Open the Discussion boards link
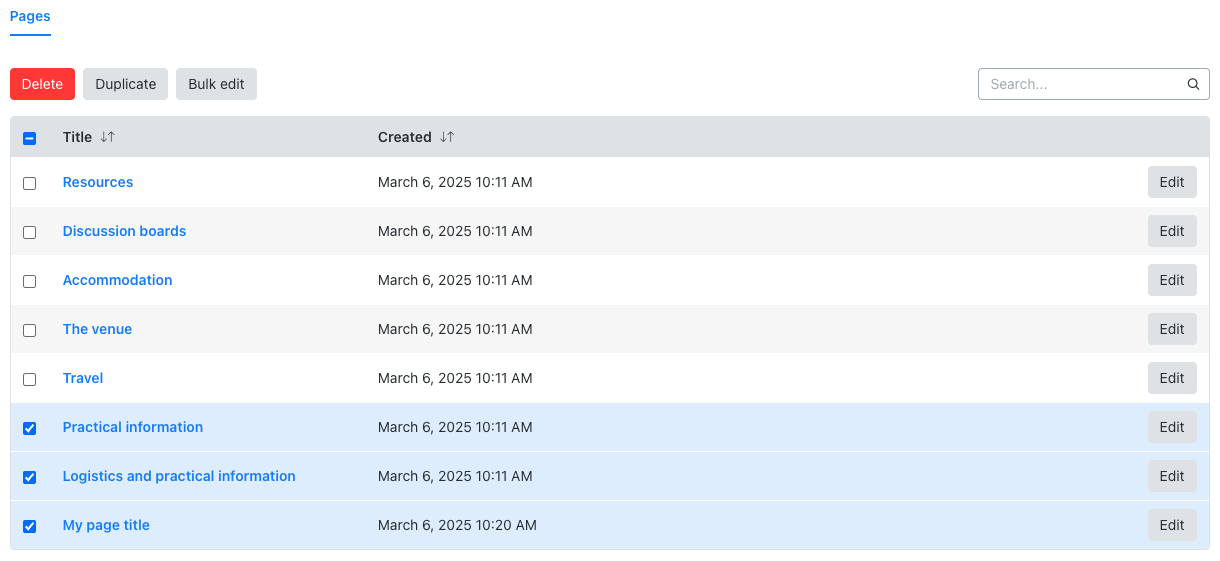The width and height of the screenshot is (1220, 561). [x=124, y=231]
